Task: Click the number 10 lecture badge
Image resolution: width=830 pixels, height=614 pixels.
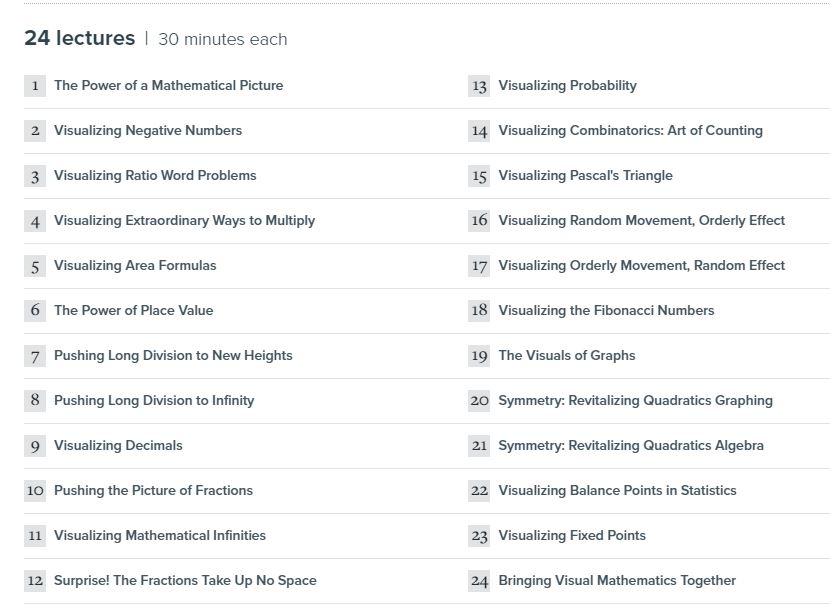Action: point(35,491)
